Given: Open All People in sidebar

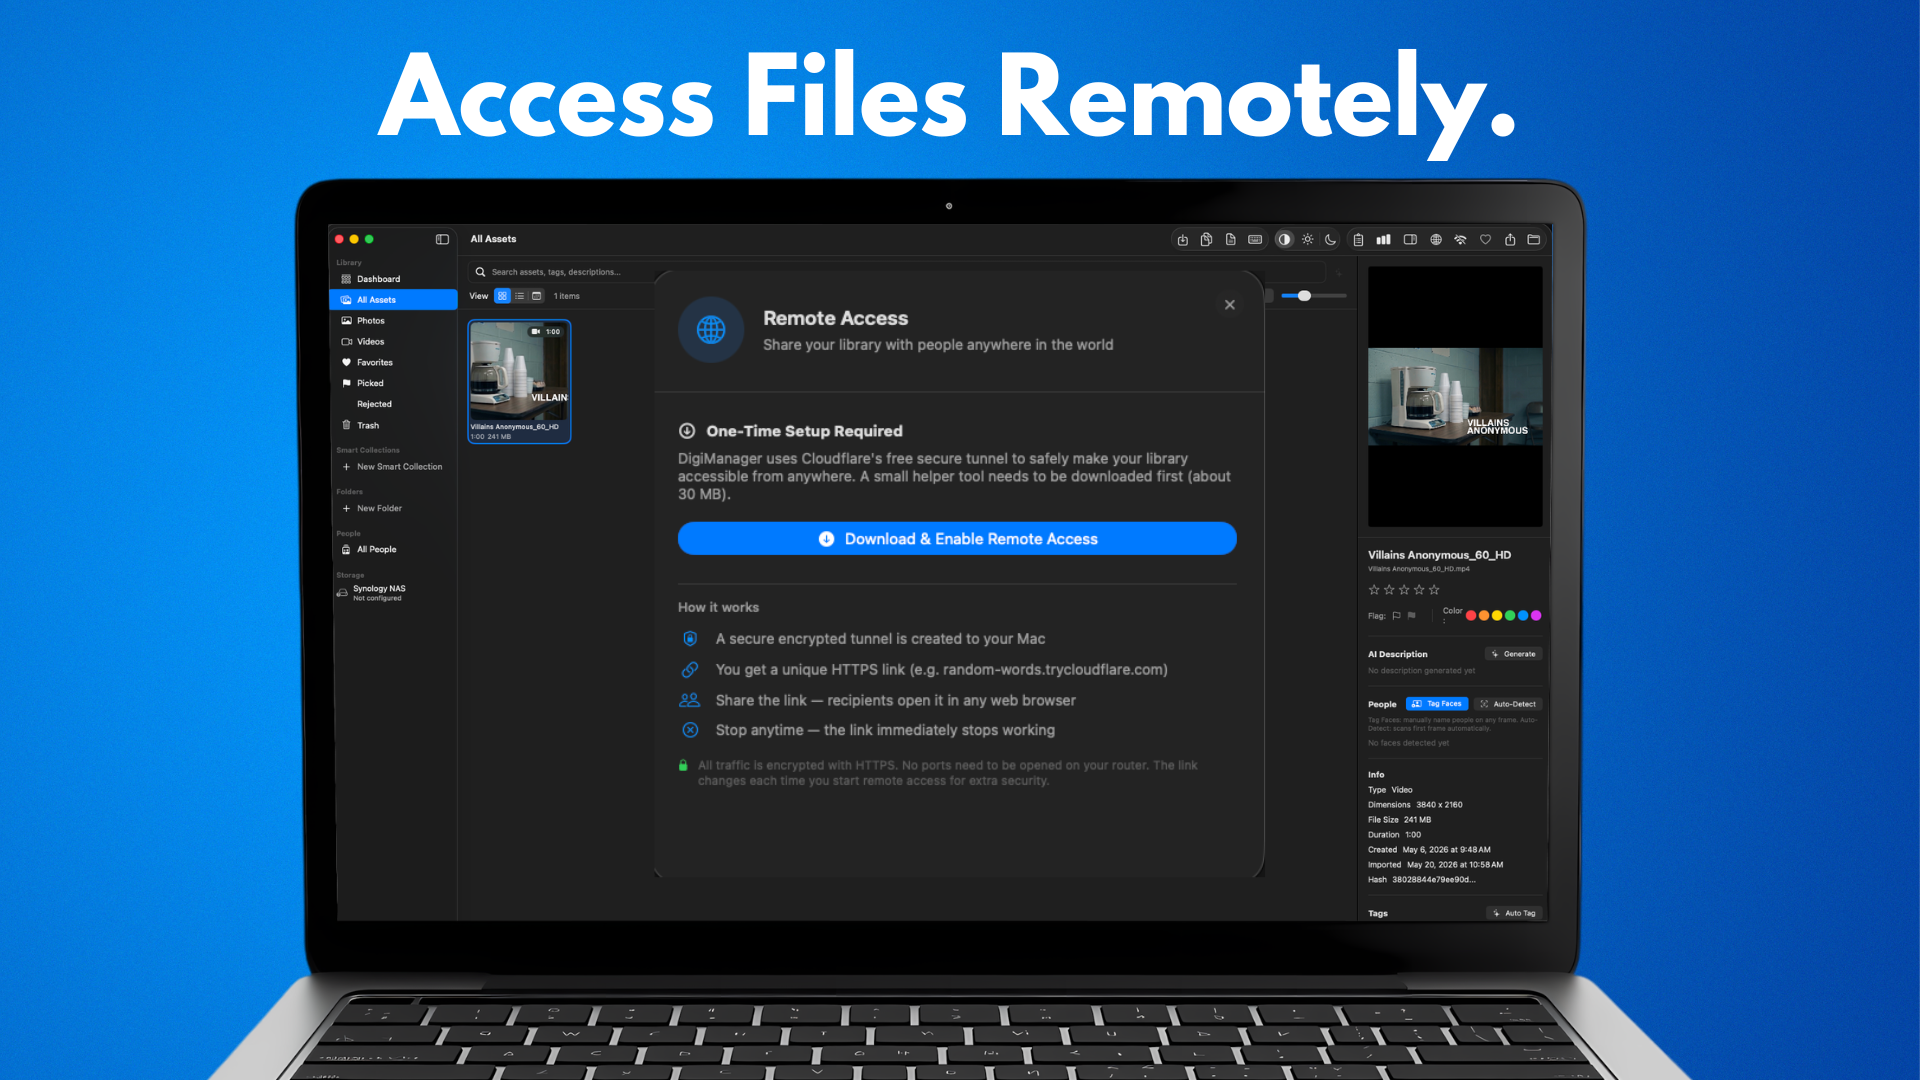Looking at the screenshot, I should [393, 550].
